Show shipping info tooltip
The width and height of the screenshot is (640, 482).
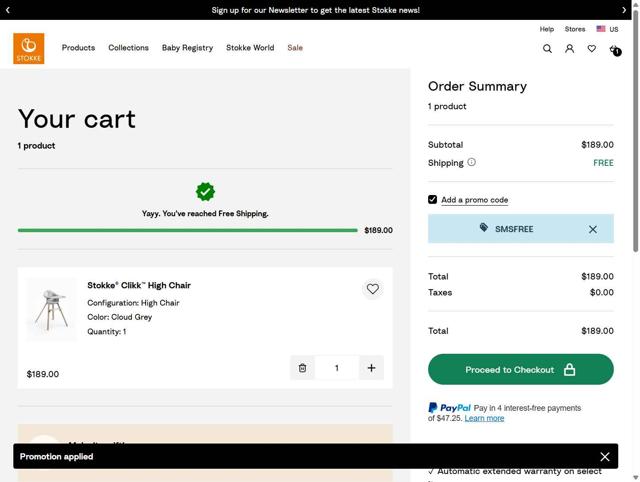[x=472, y=162]
